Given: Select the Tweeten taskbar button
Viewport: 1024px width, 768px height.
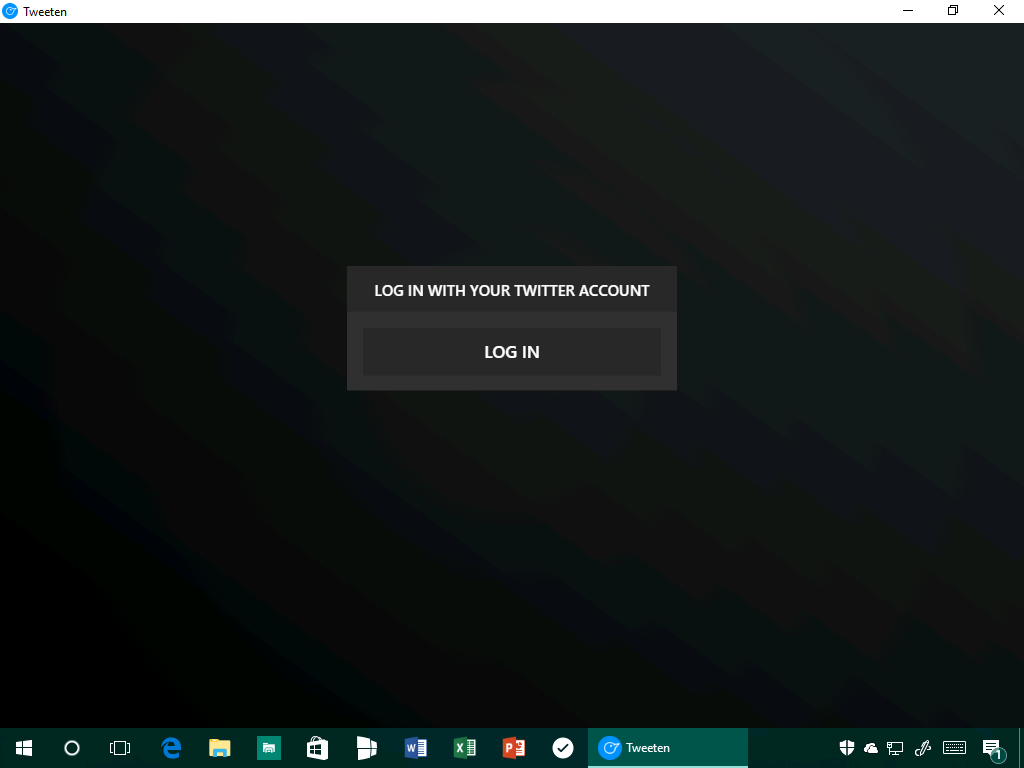Looking at the screenshot, I should [x=667, y=748].
